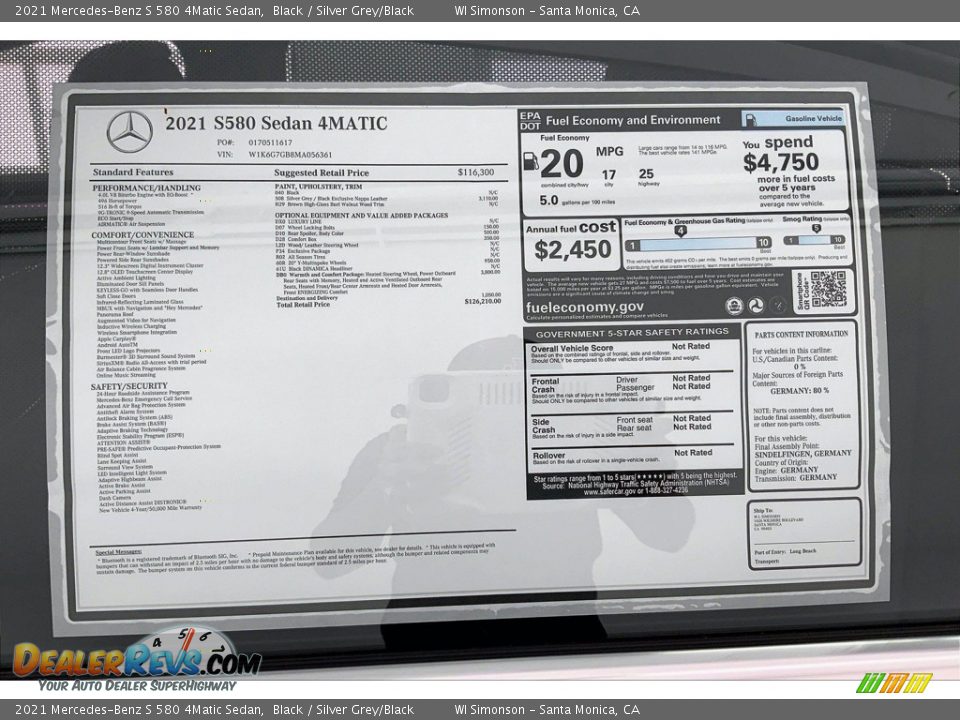Click 'Fuel Economy and Environment' header
This screenshot has width=960, height=720.
click(x=633, y=120)
